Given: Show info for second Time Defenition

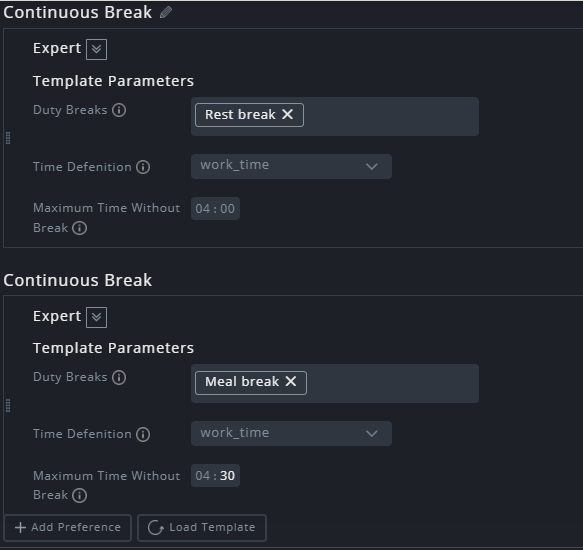Looking at the screenshot, I should [x=143, y=434].
